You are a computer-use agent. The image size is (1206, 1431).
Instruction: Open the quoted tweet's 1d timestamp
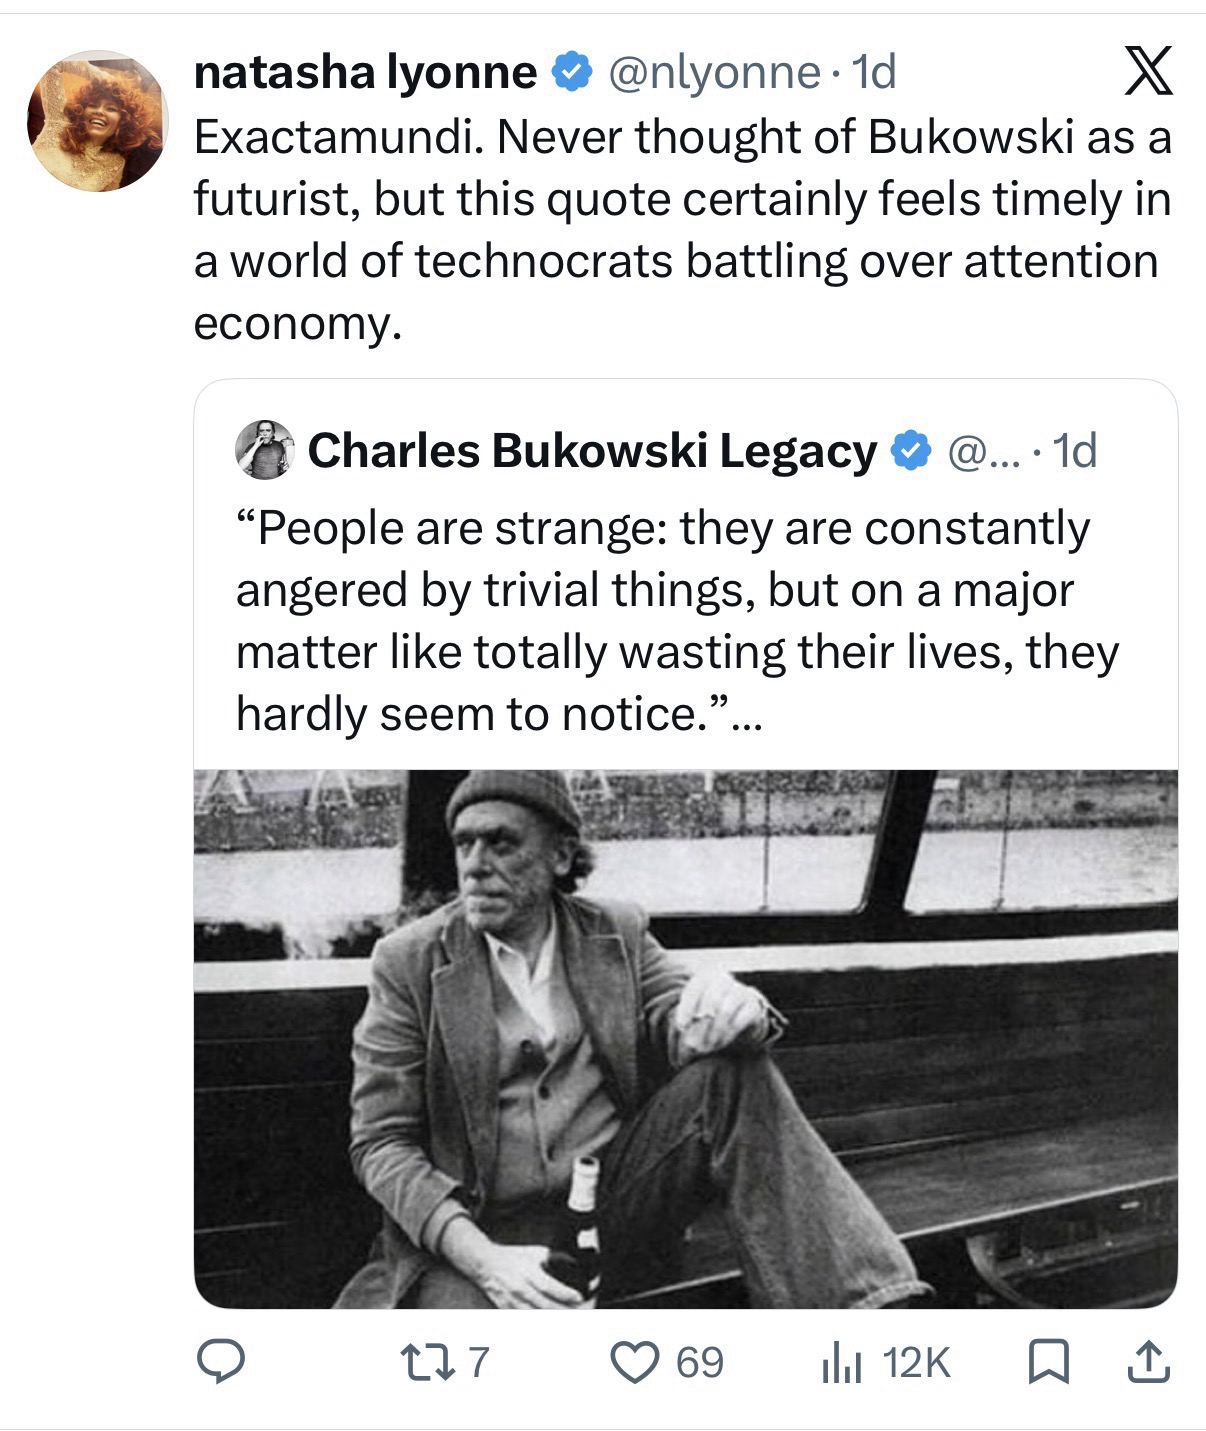(x=1077, y=452)
